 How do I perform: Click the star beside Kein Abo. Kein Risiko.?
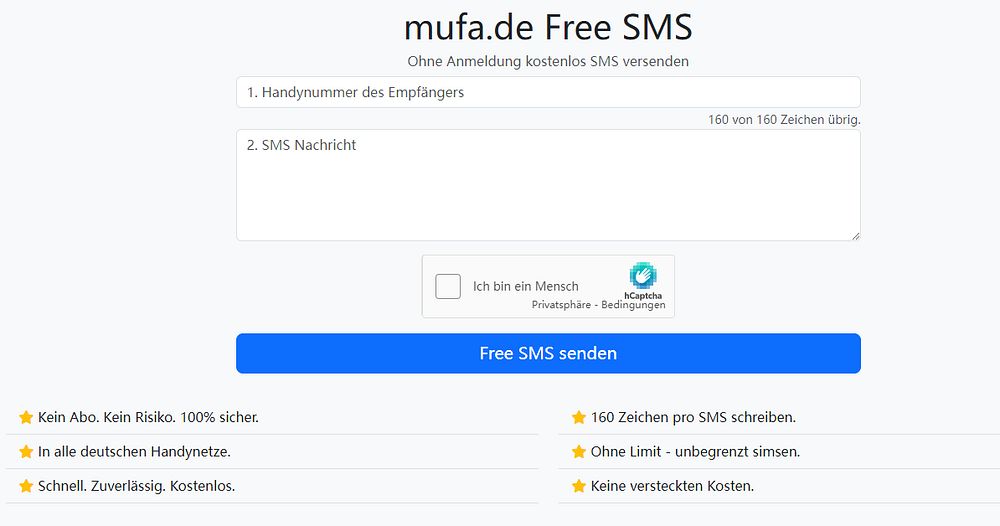[26, 418]
